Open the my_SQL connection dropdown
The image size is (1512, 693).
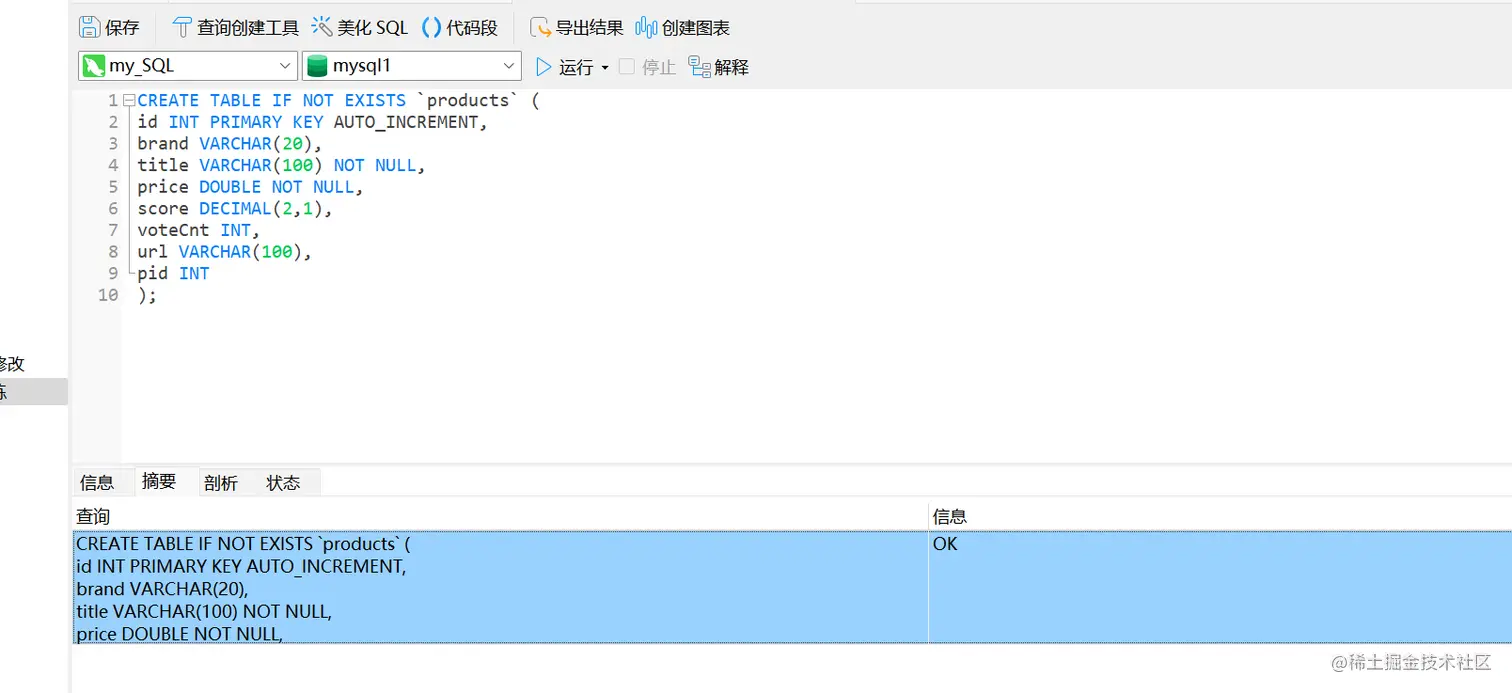point(188,66)
